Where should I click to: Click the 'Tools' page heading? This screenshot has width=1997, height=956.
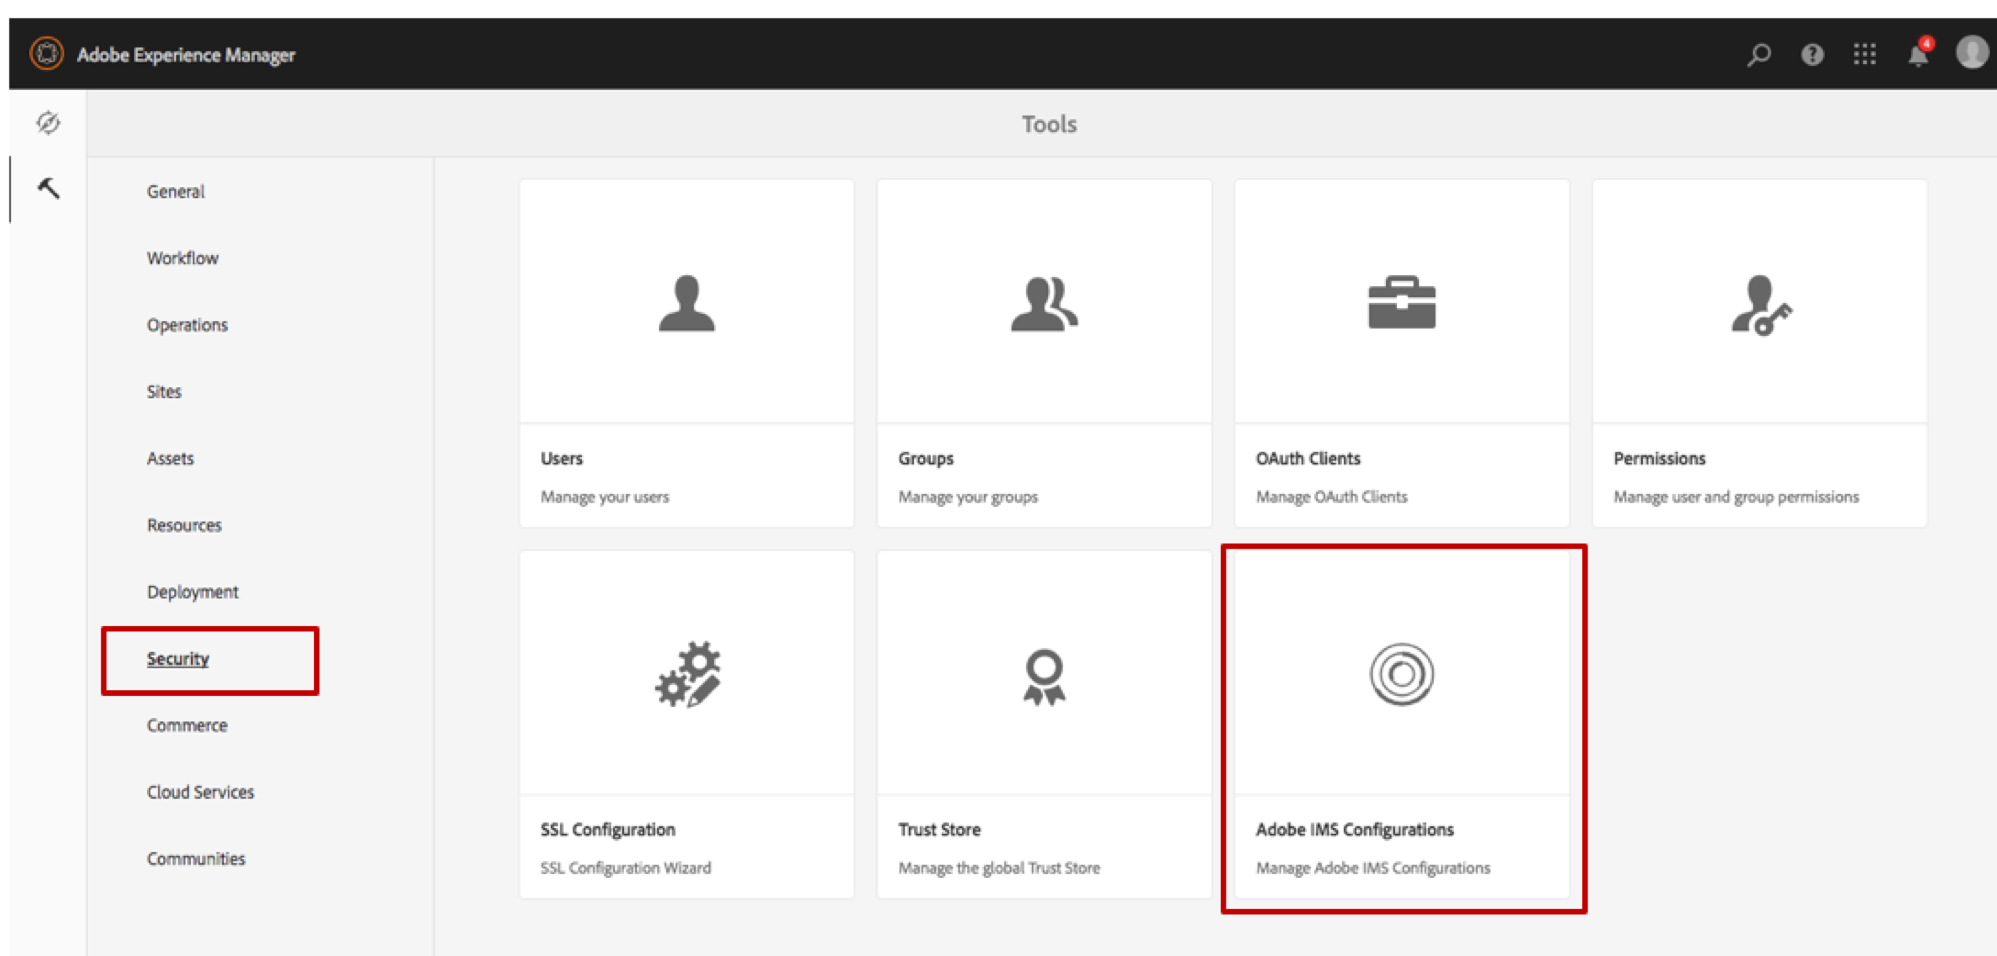pyautogui.click(x=1049, y=124)
